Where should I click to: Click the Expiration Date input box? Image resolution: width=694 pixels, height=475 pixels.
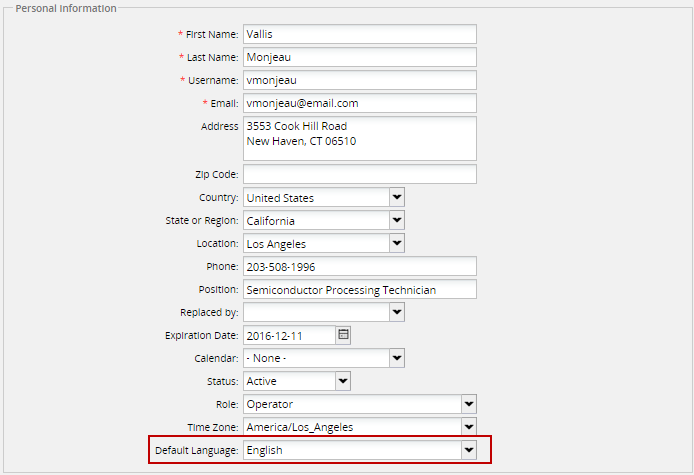pos(288,335)
